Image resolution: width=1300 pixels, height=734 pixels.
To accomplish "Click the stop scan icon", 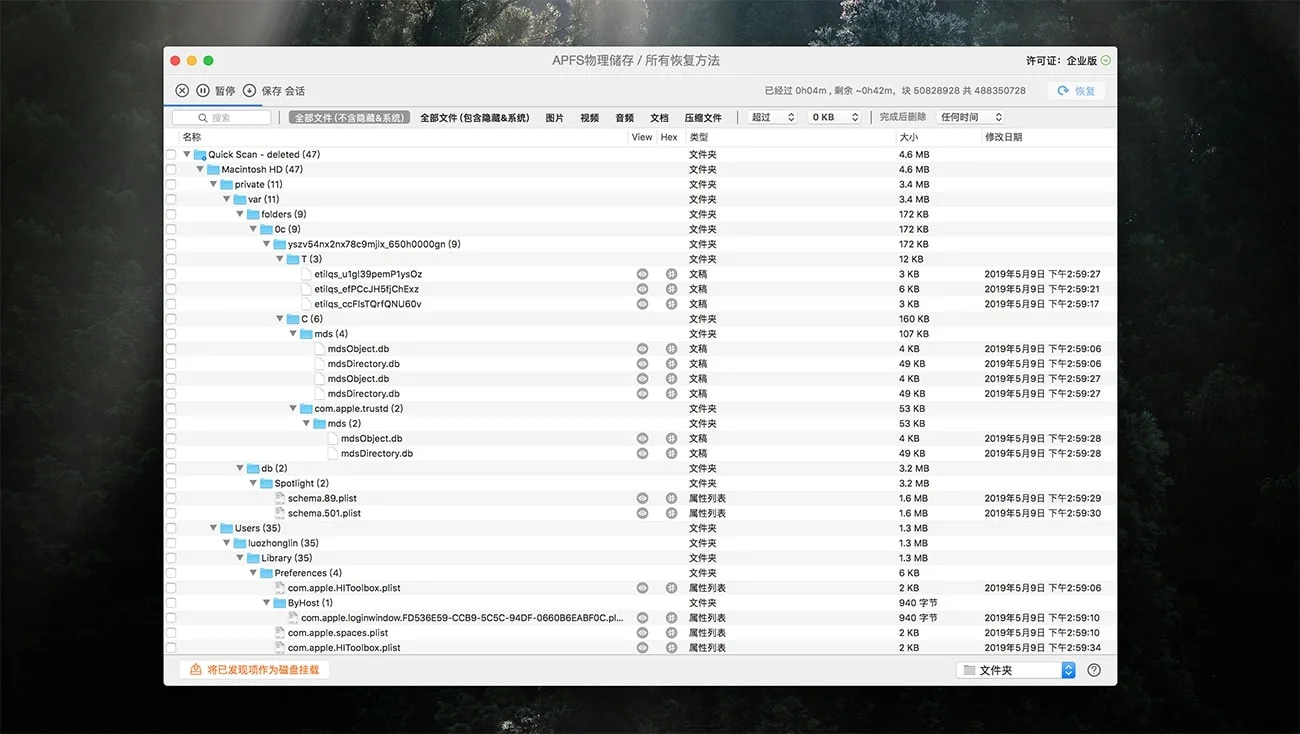I will pos(181,90).
